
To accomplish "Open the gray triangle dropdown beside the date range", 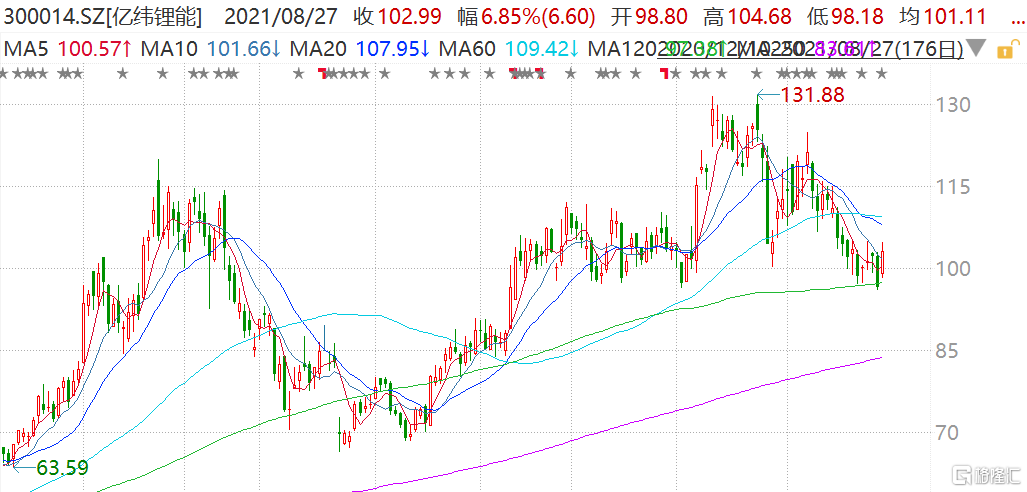I will coord(976,48).
